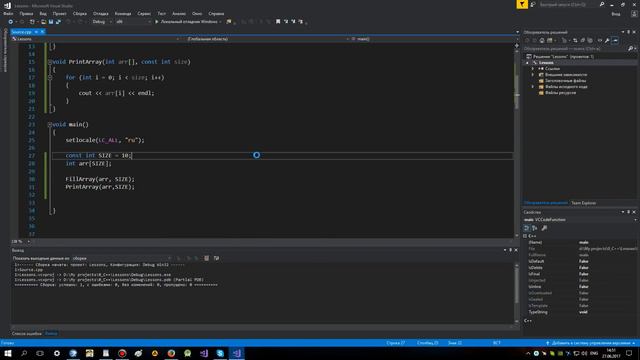Image resolution: width=640 pixels, height=360 pixels.
Task: Collapse the main function outline
Action: [50, 124]
